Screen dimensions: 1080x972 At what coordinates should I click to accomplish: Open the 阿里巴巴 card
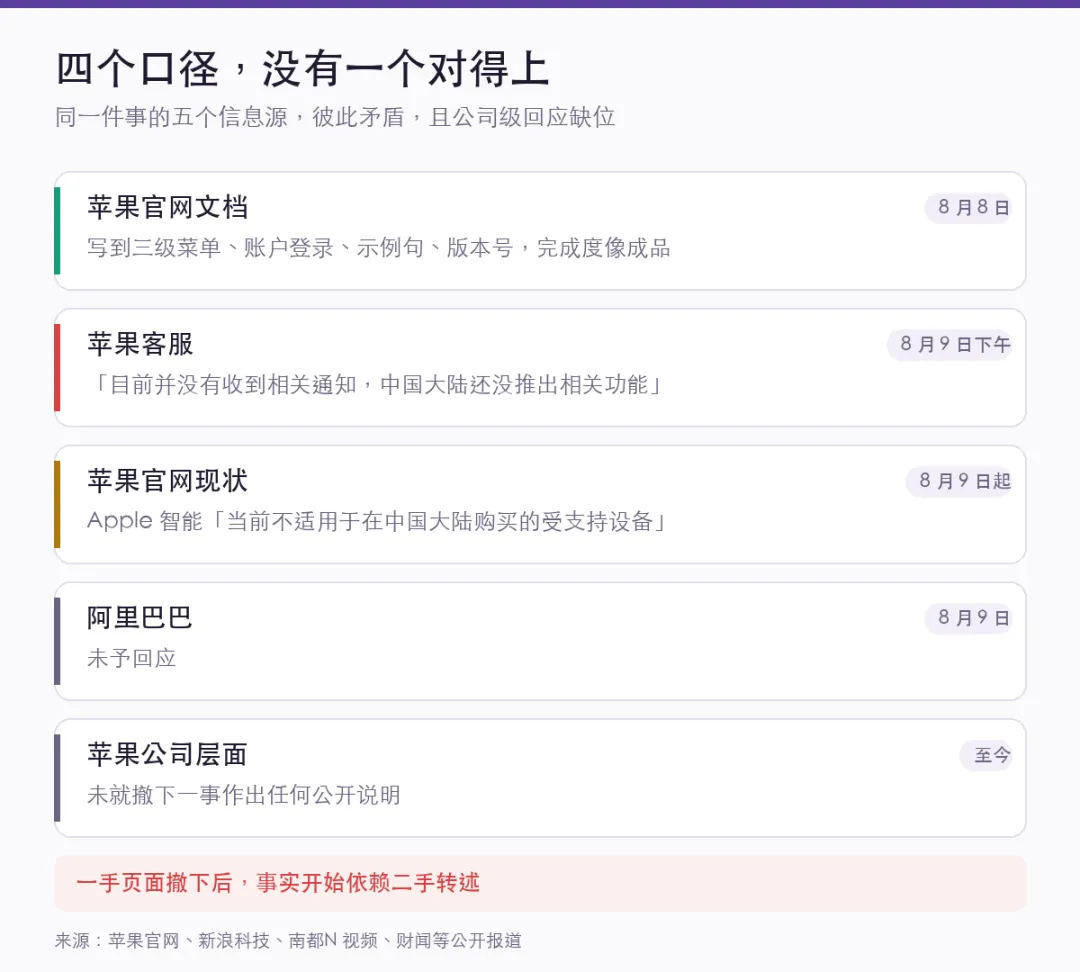click(540, 641)
